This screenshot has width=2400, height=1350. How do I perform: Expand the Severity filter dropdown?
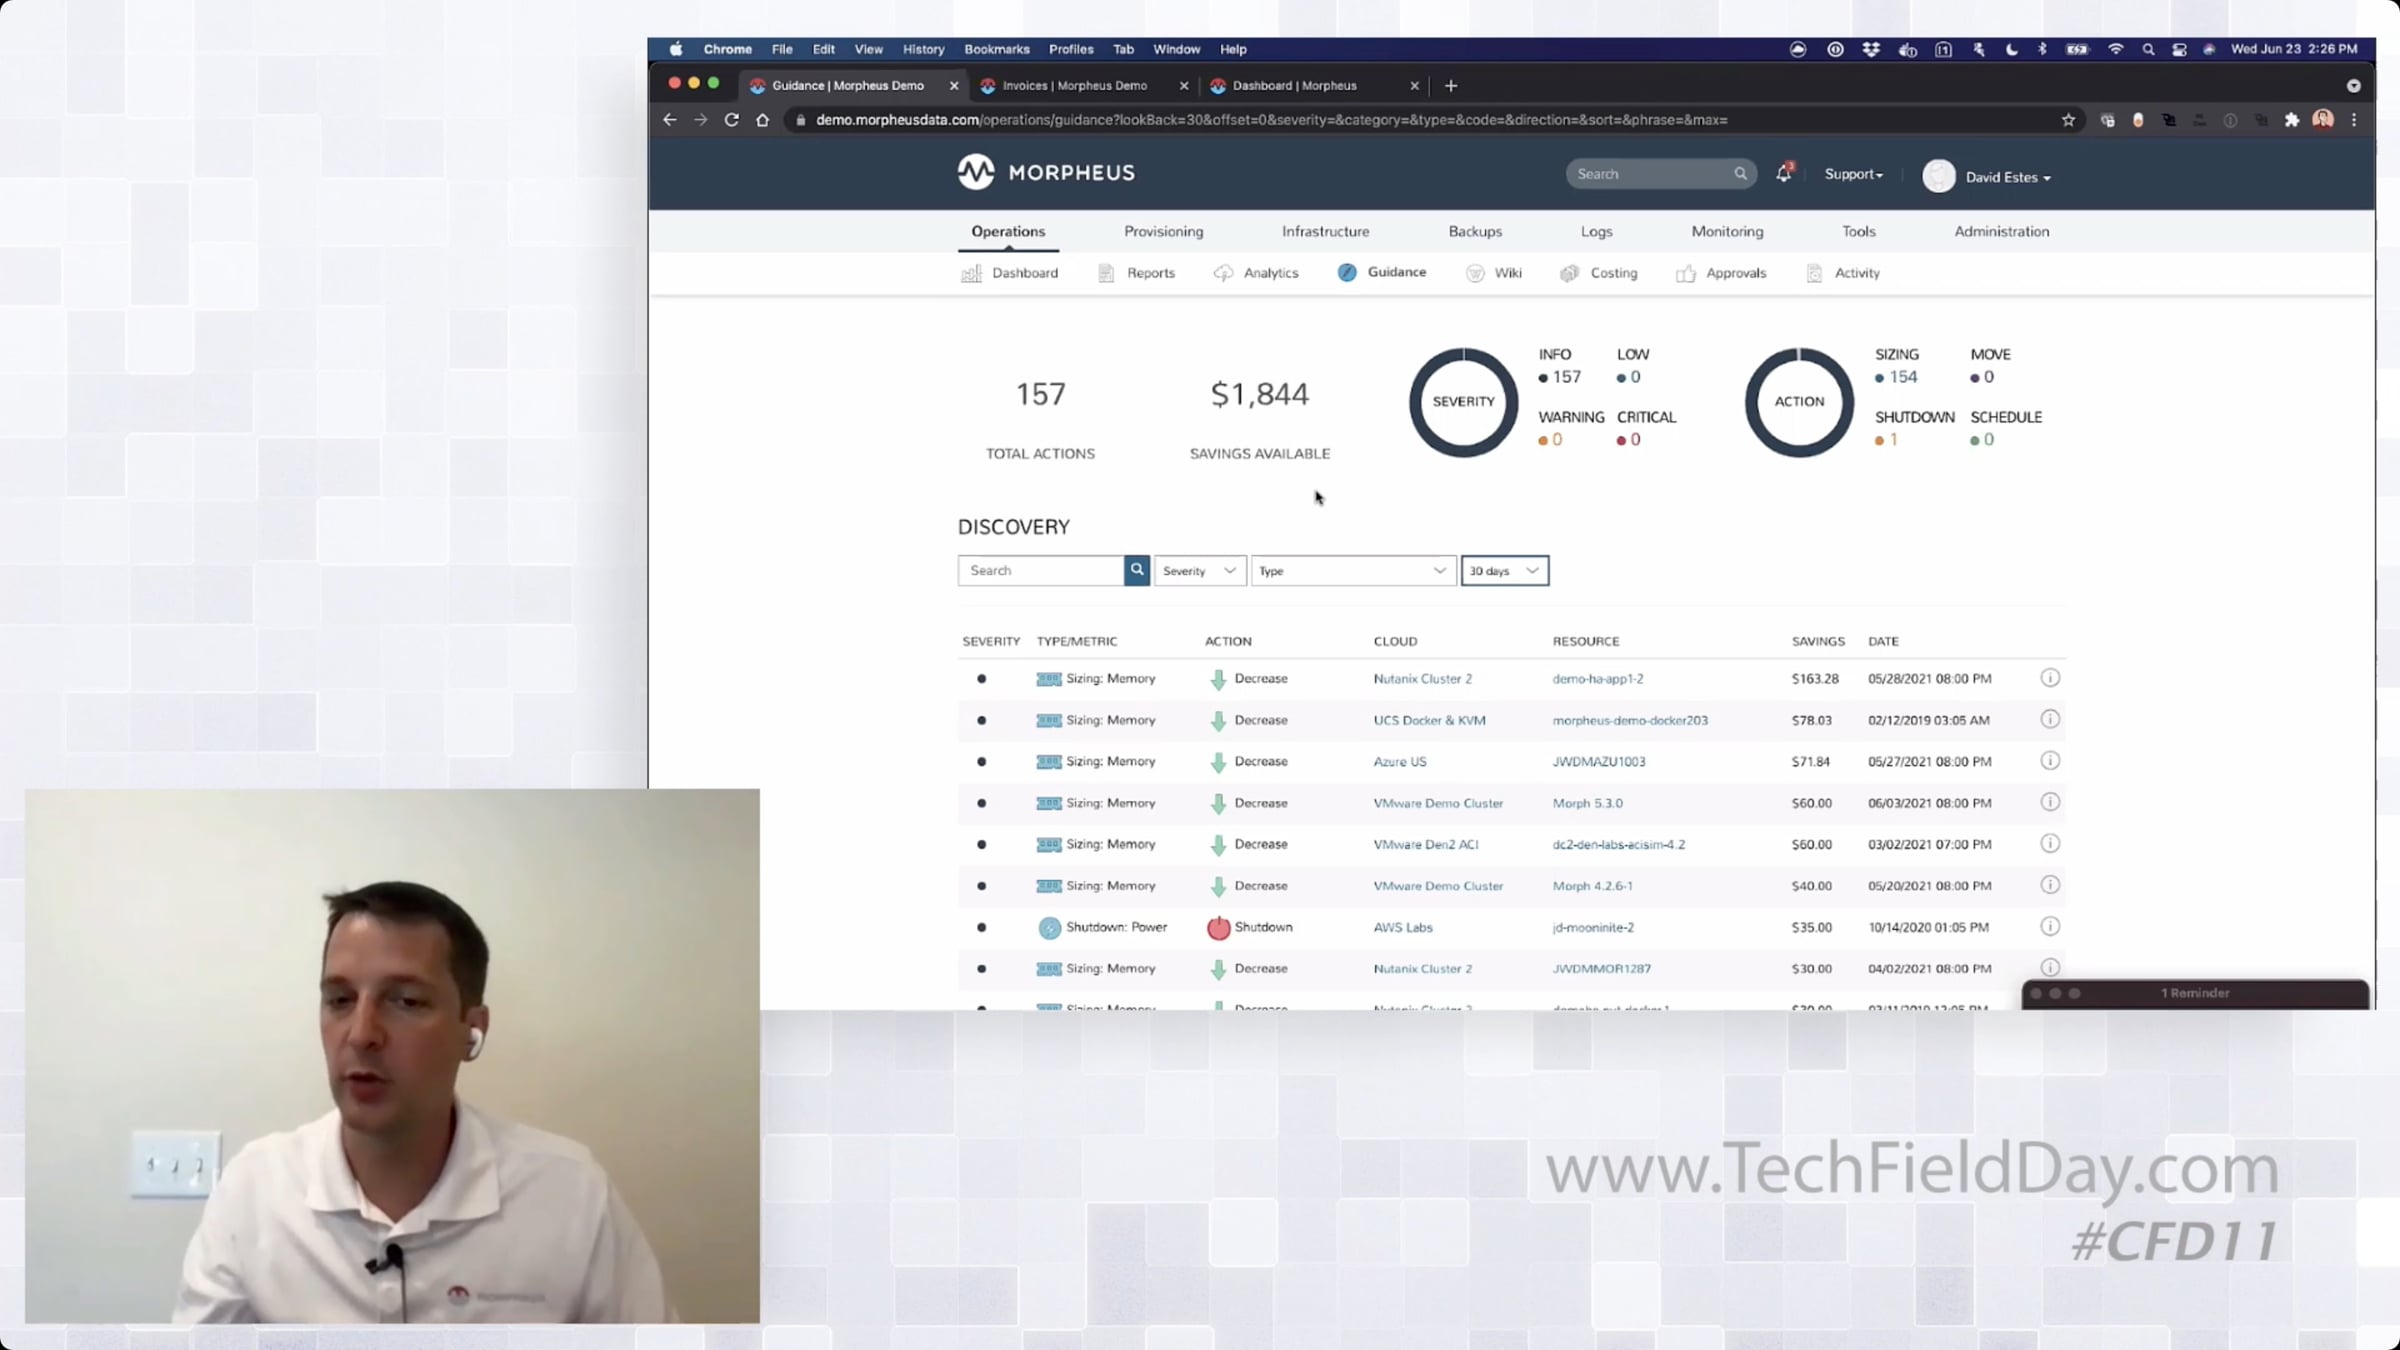tap(1200, 570)
